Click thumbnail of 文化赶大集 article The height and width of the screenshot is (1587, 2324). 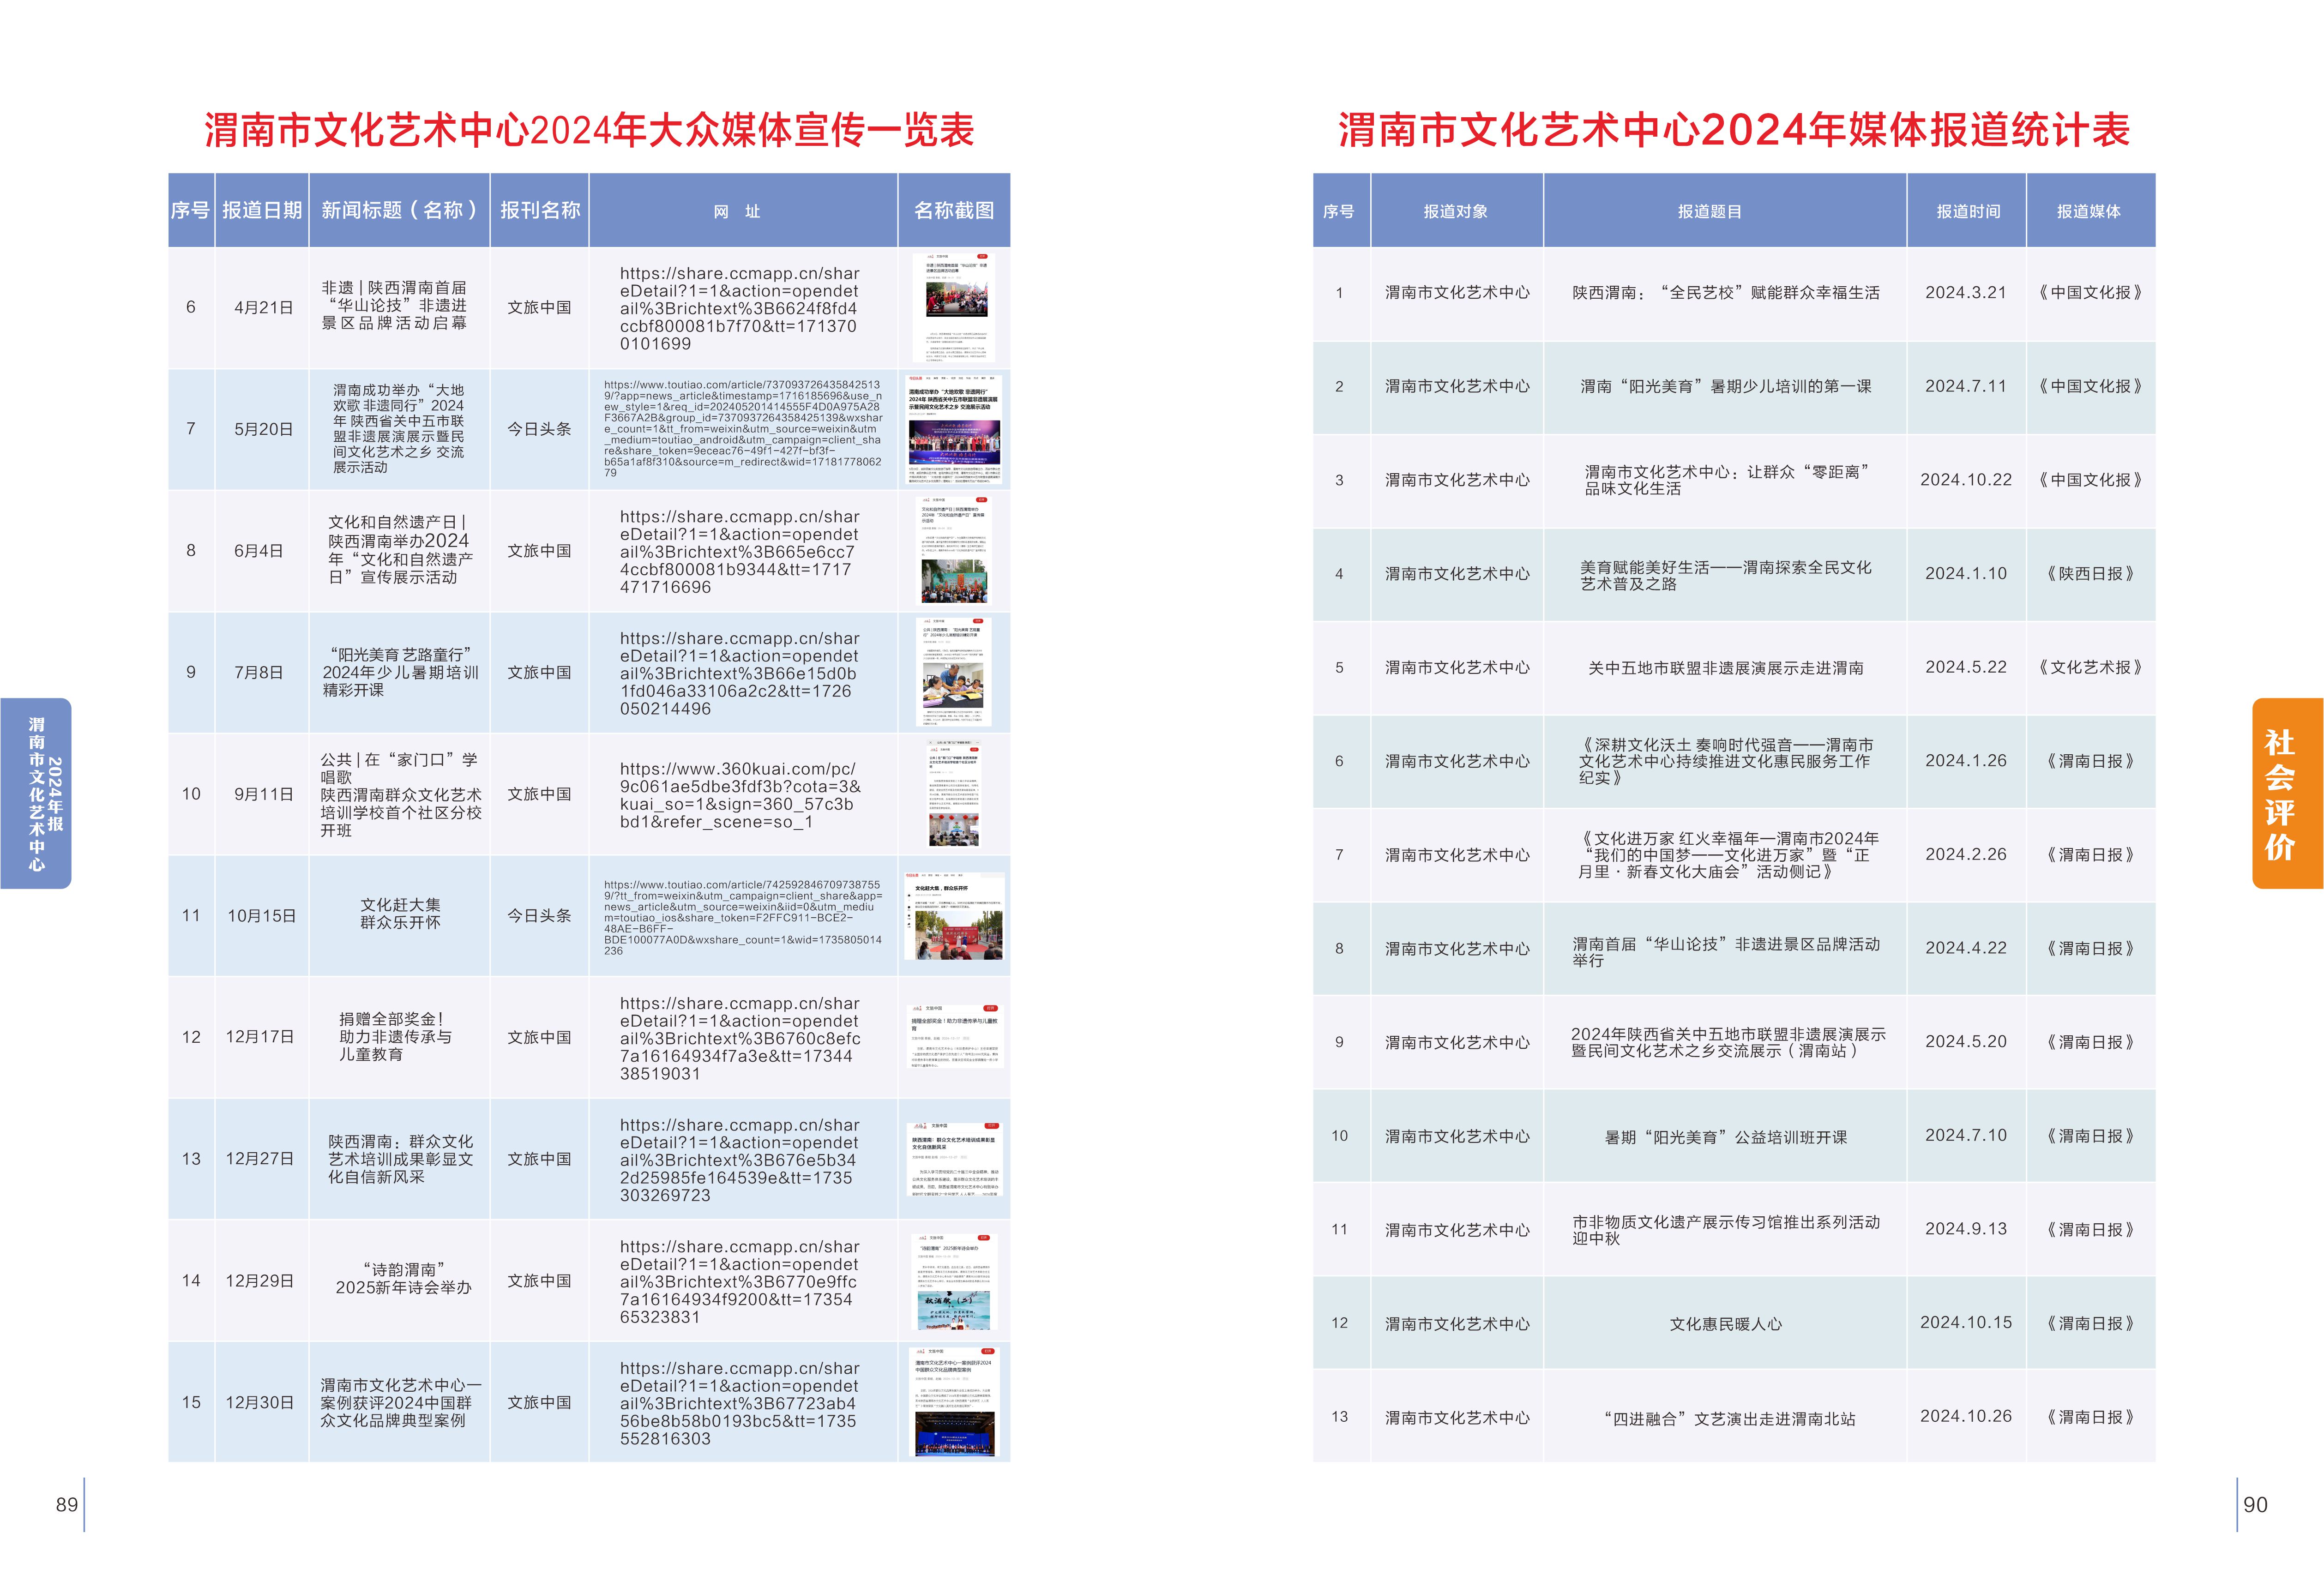tap(955, 915)
